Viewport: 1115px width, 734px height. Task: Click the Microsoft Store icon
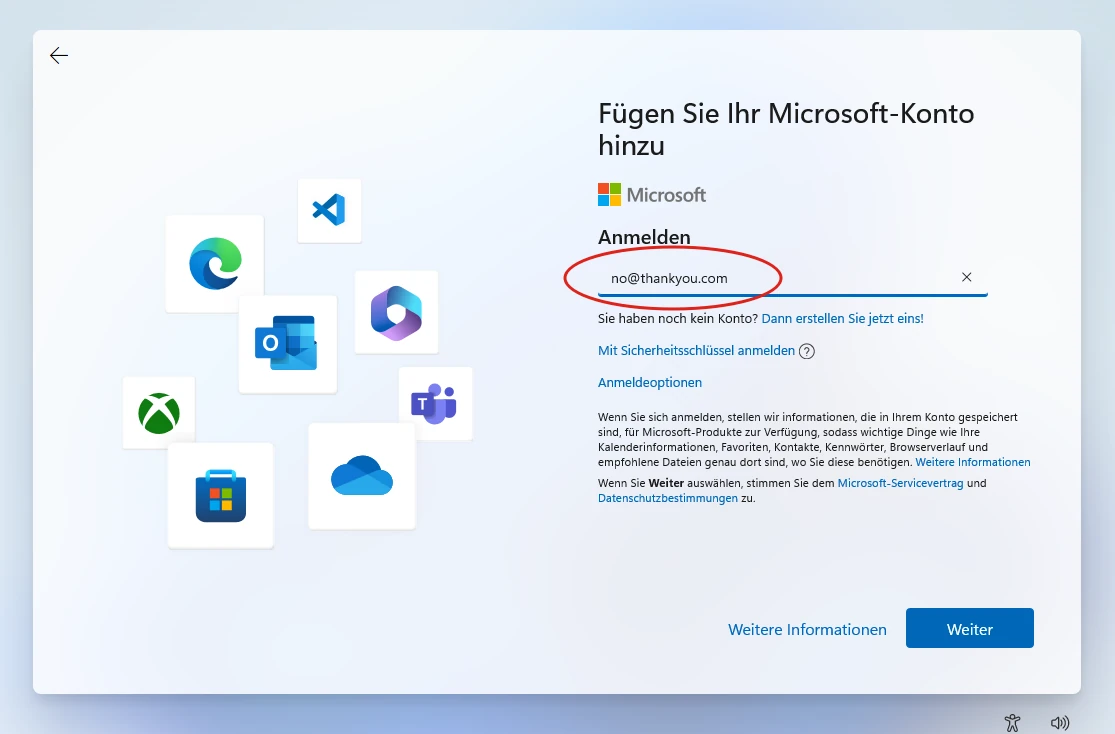(x=220, y=494)
